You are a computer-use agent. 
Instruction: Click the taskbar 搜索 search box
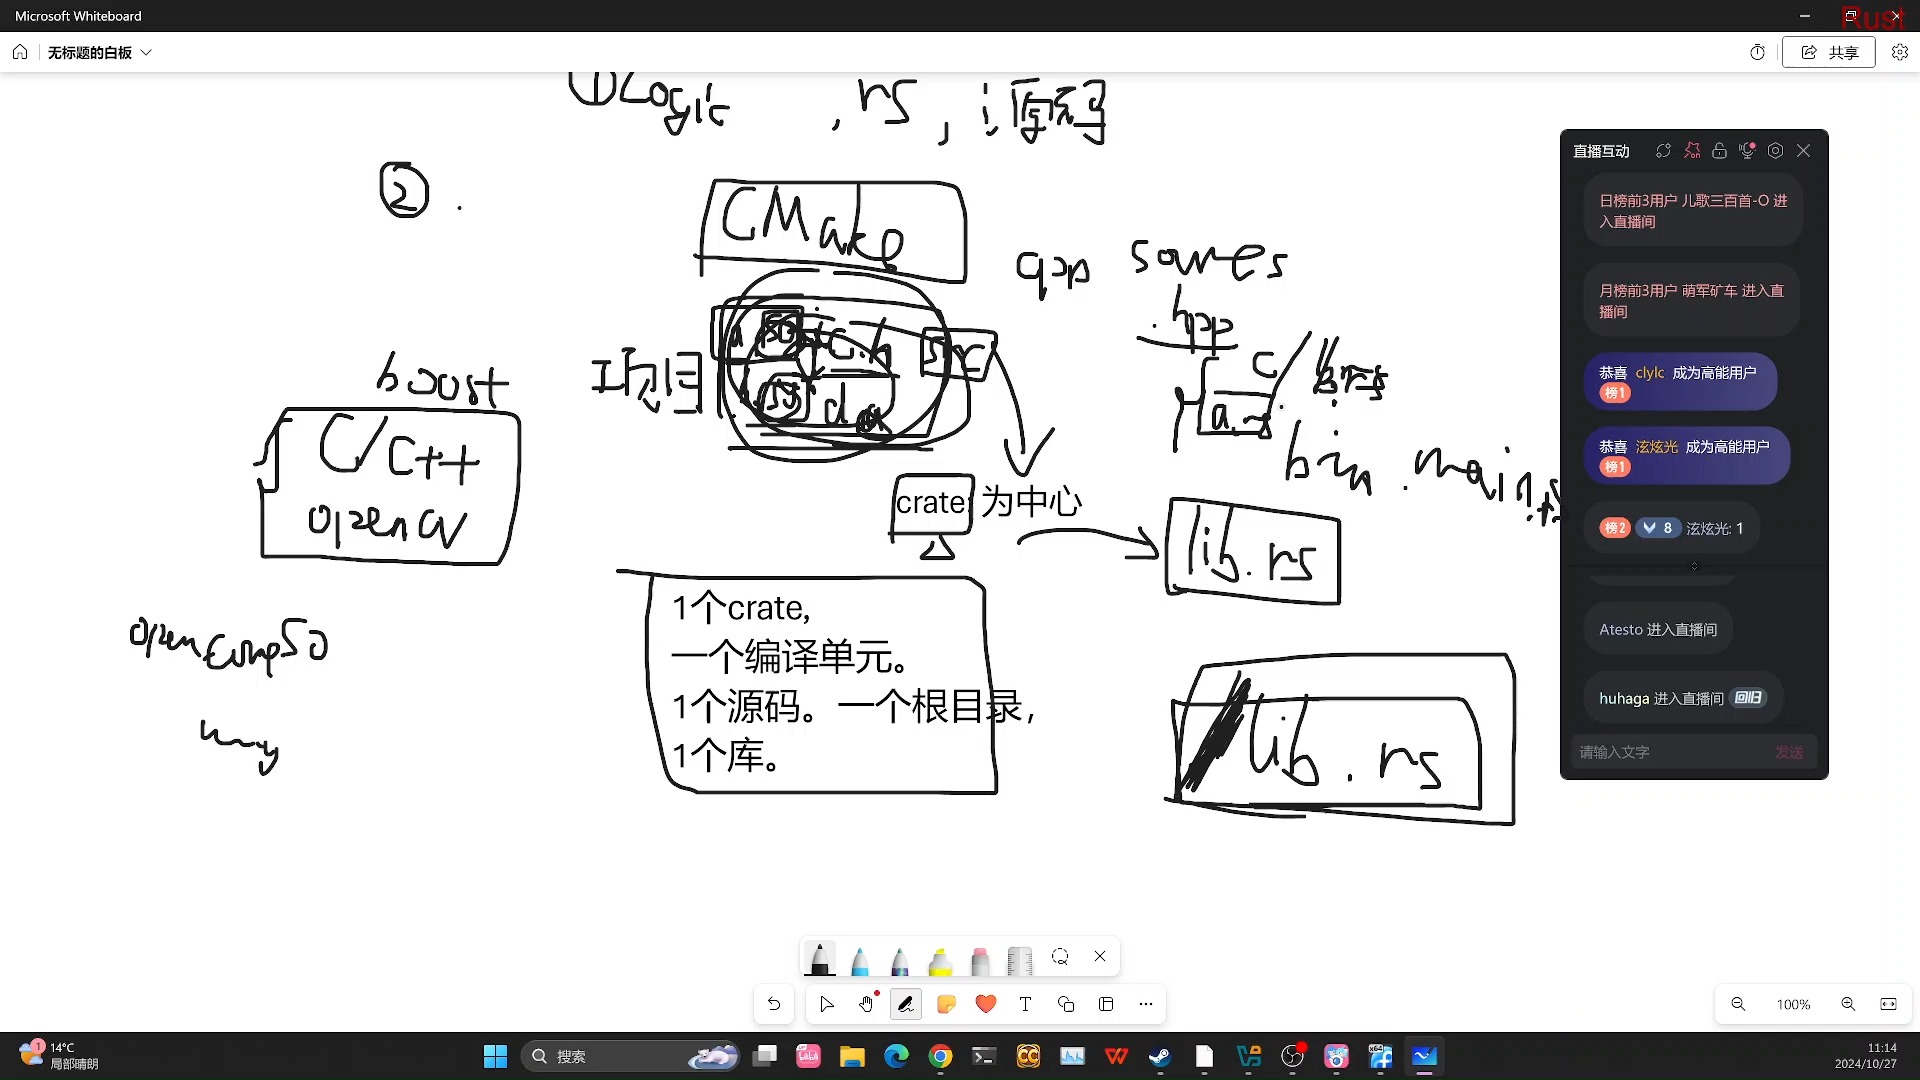pos(630,1056)
